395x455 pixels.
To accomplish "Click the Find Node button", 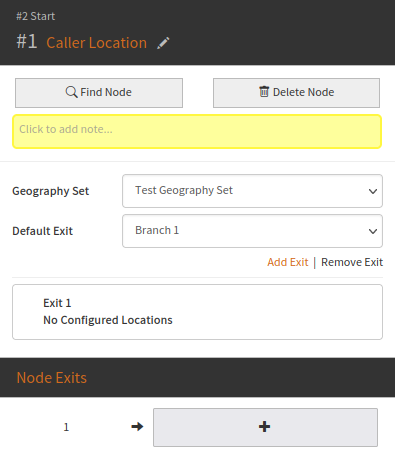I will tap(99, 93).
